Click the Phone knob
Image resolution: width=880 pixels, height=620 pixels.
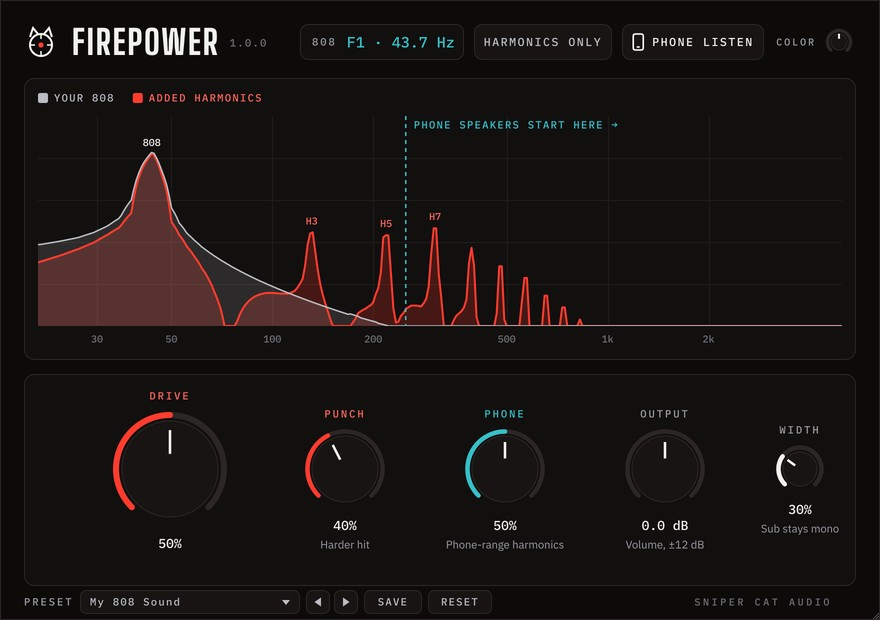[505, 467]
